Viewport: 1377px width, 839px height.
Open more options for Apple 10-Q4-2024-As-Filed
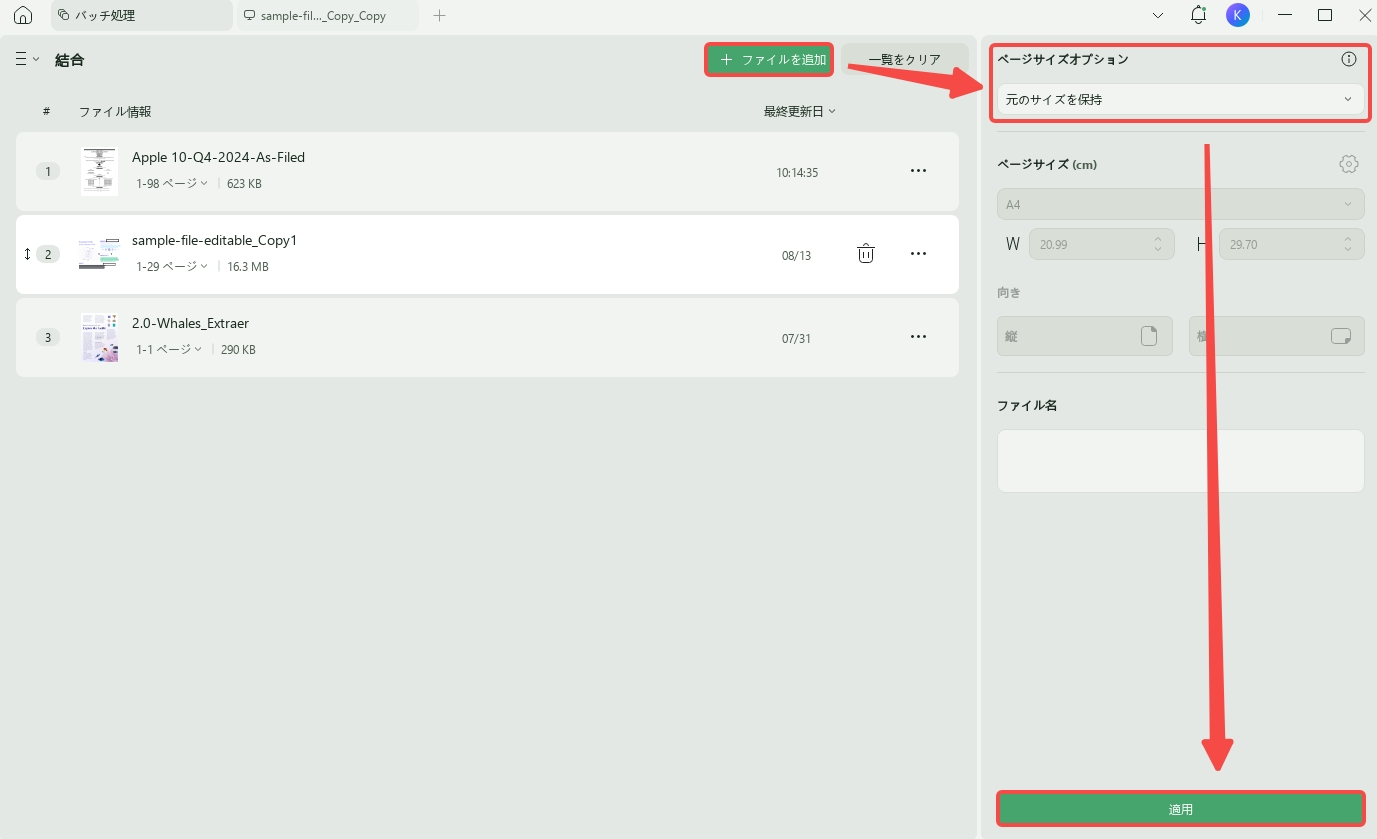point(918,171)
